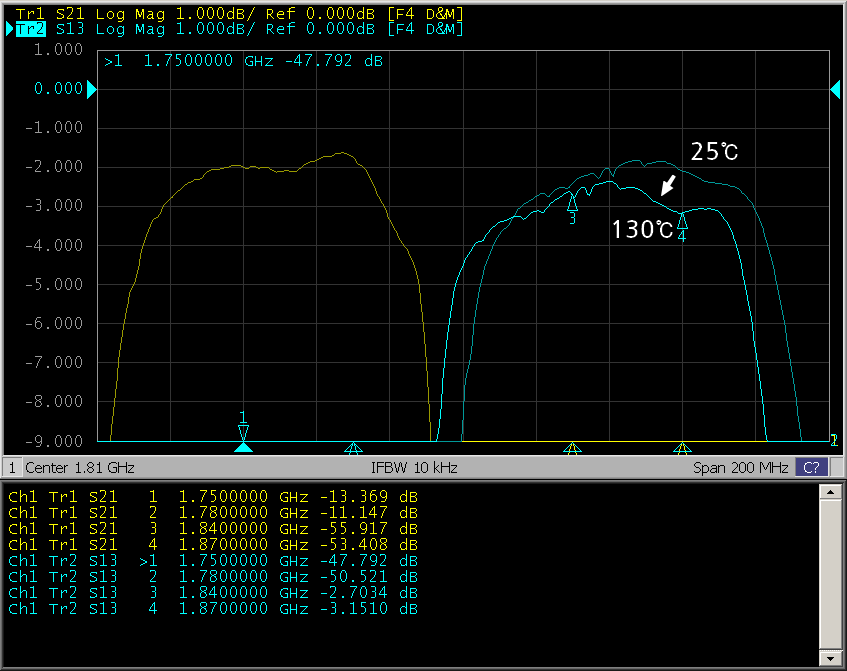Select Tr1 S21 marker 2 row -11.147 dB
The image size is (847, 671).
[x=213, y=512]
